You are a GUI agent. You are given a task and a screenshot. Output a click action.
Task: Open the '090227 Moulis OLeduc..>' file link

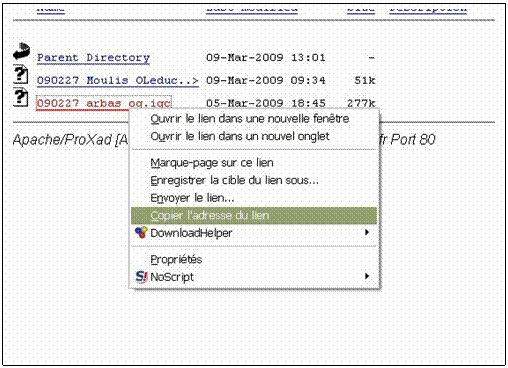click(118, 80)
